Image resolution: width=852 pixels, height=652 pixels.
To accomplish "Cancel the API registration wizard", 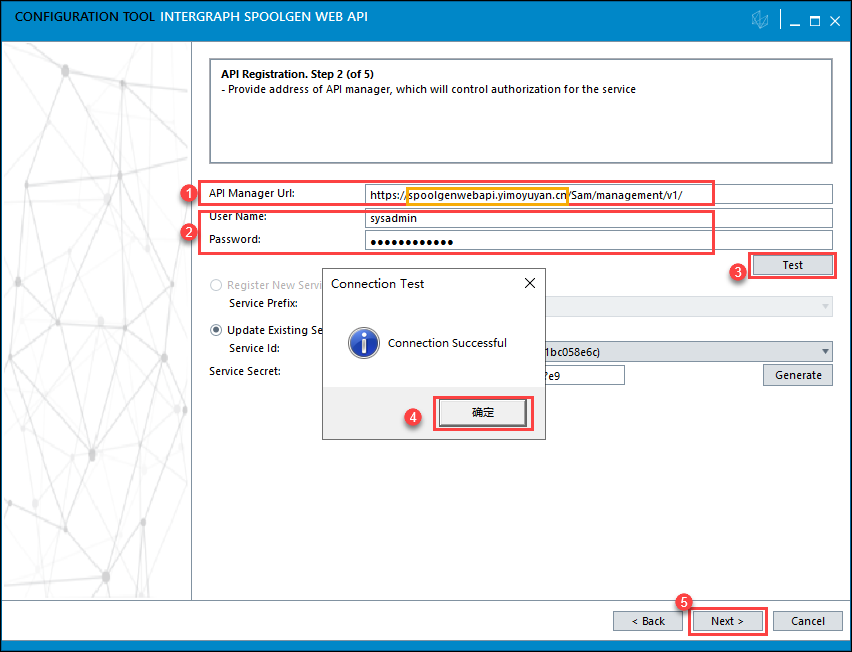I will [x=807, y=621].
